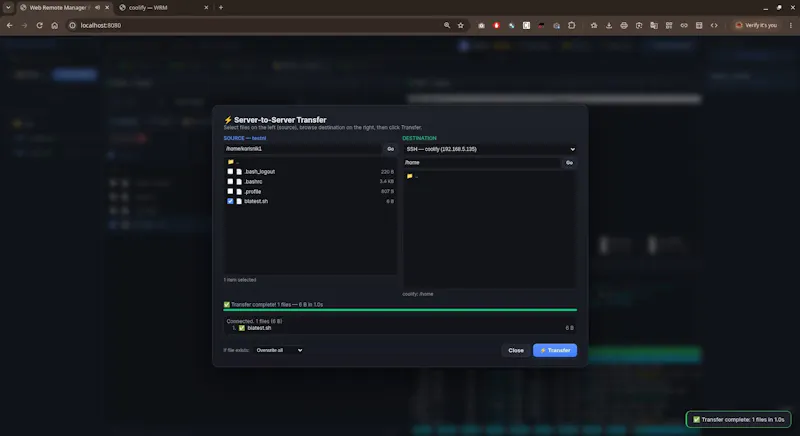
Task: Click the QR code grid icon in the toolbar
Action: tap(669, 25)
